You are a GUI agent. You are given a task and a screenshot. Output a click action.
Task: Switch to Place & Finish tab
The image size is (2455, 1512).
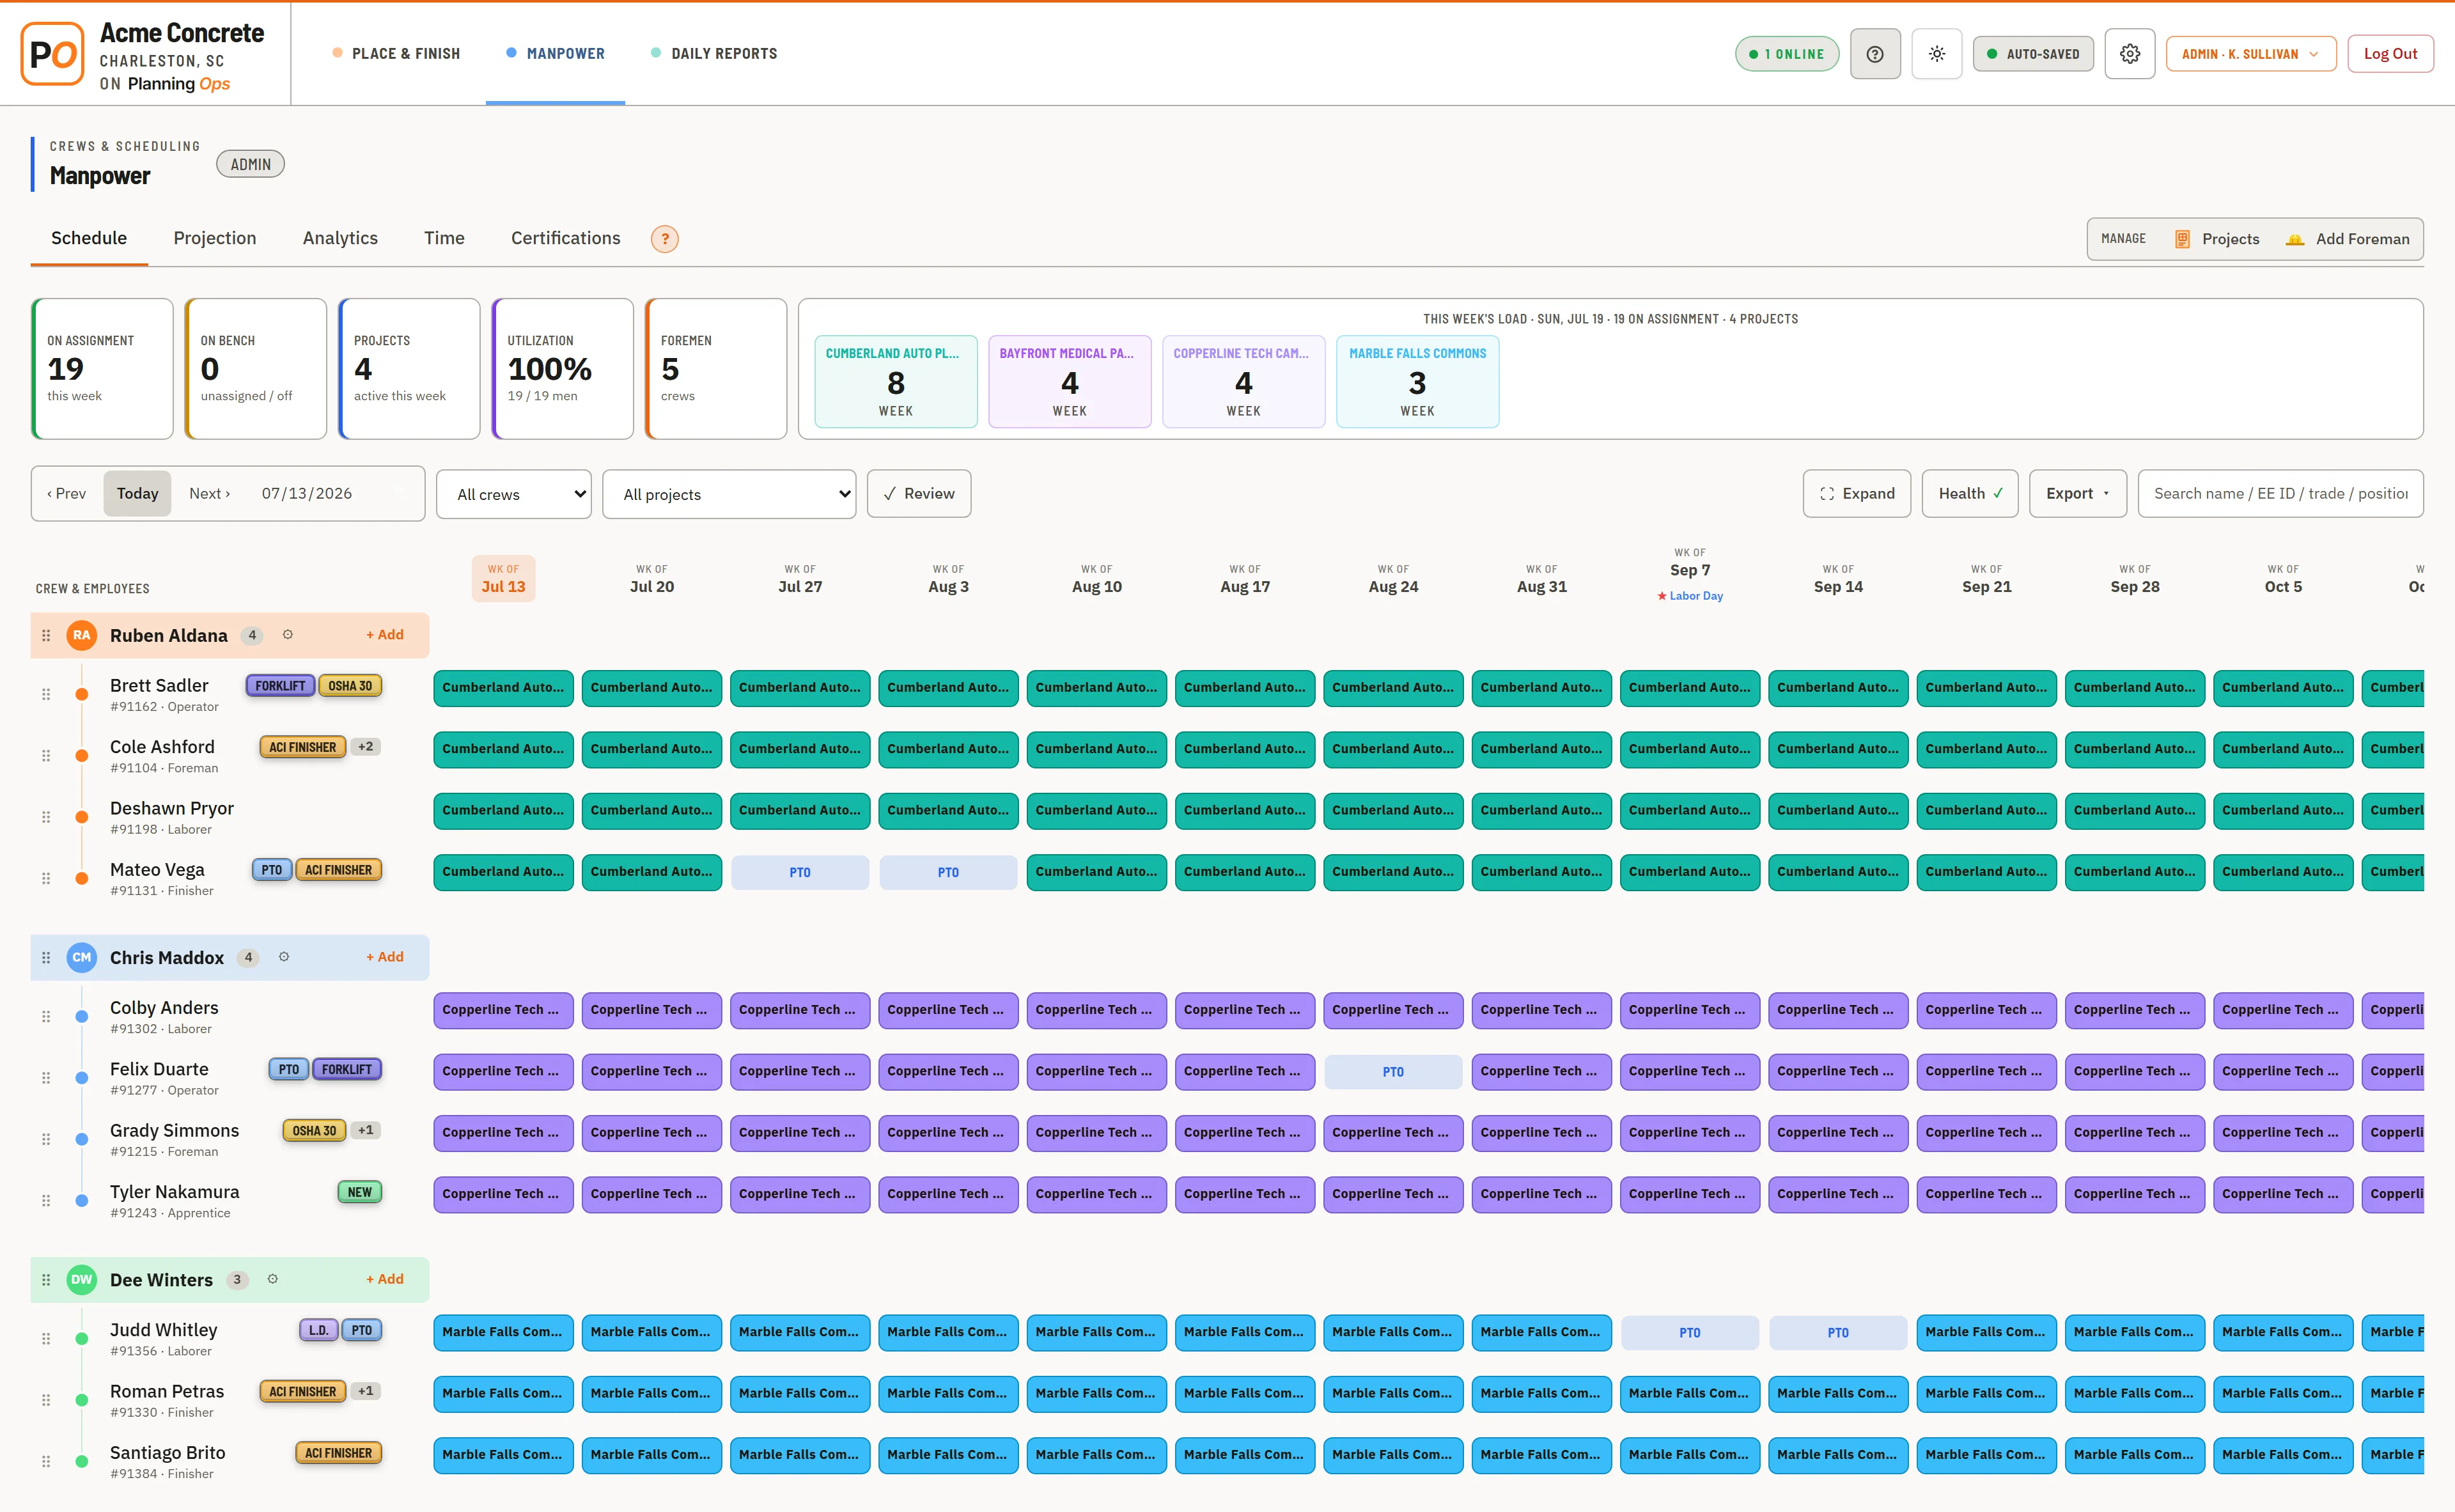396,54
